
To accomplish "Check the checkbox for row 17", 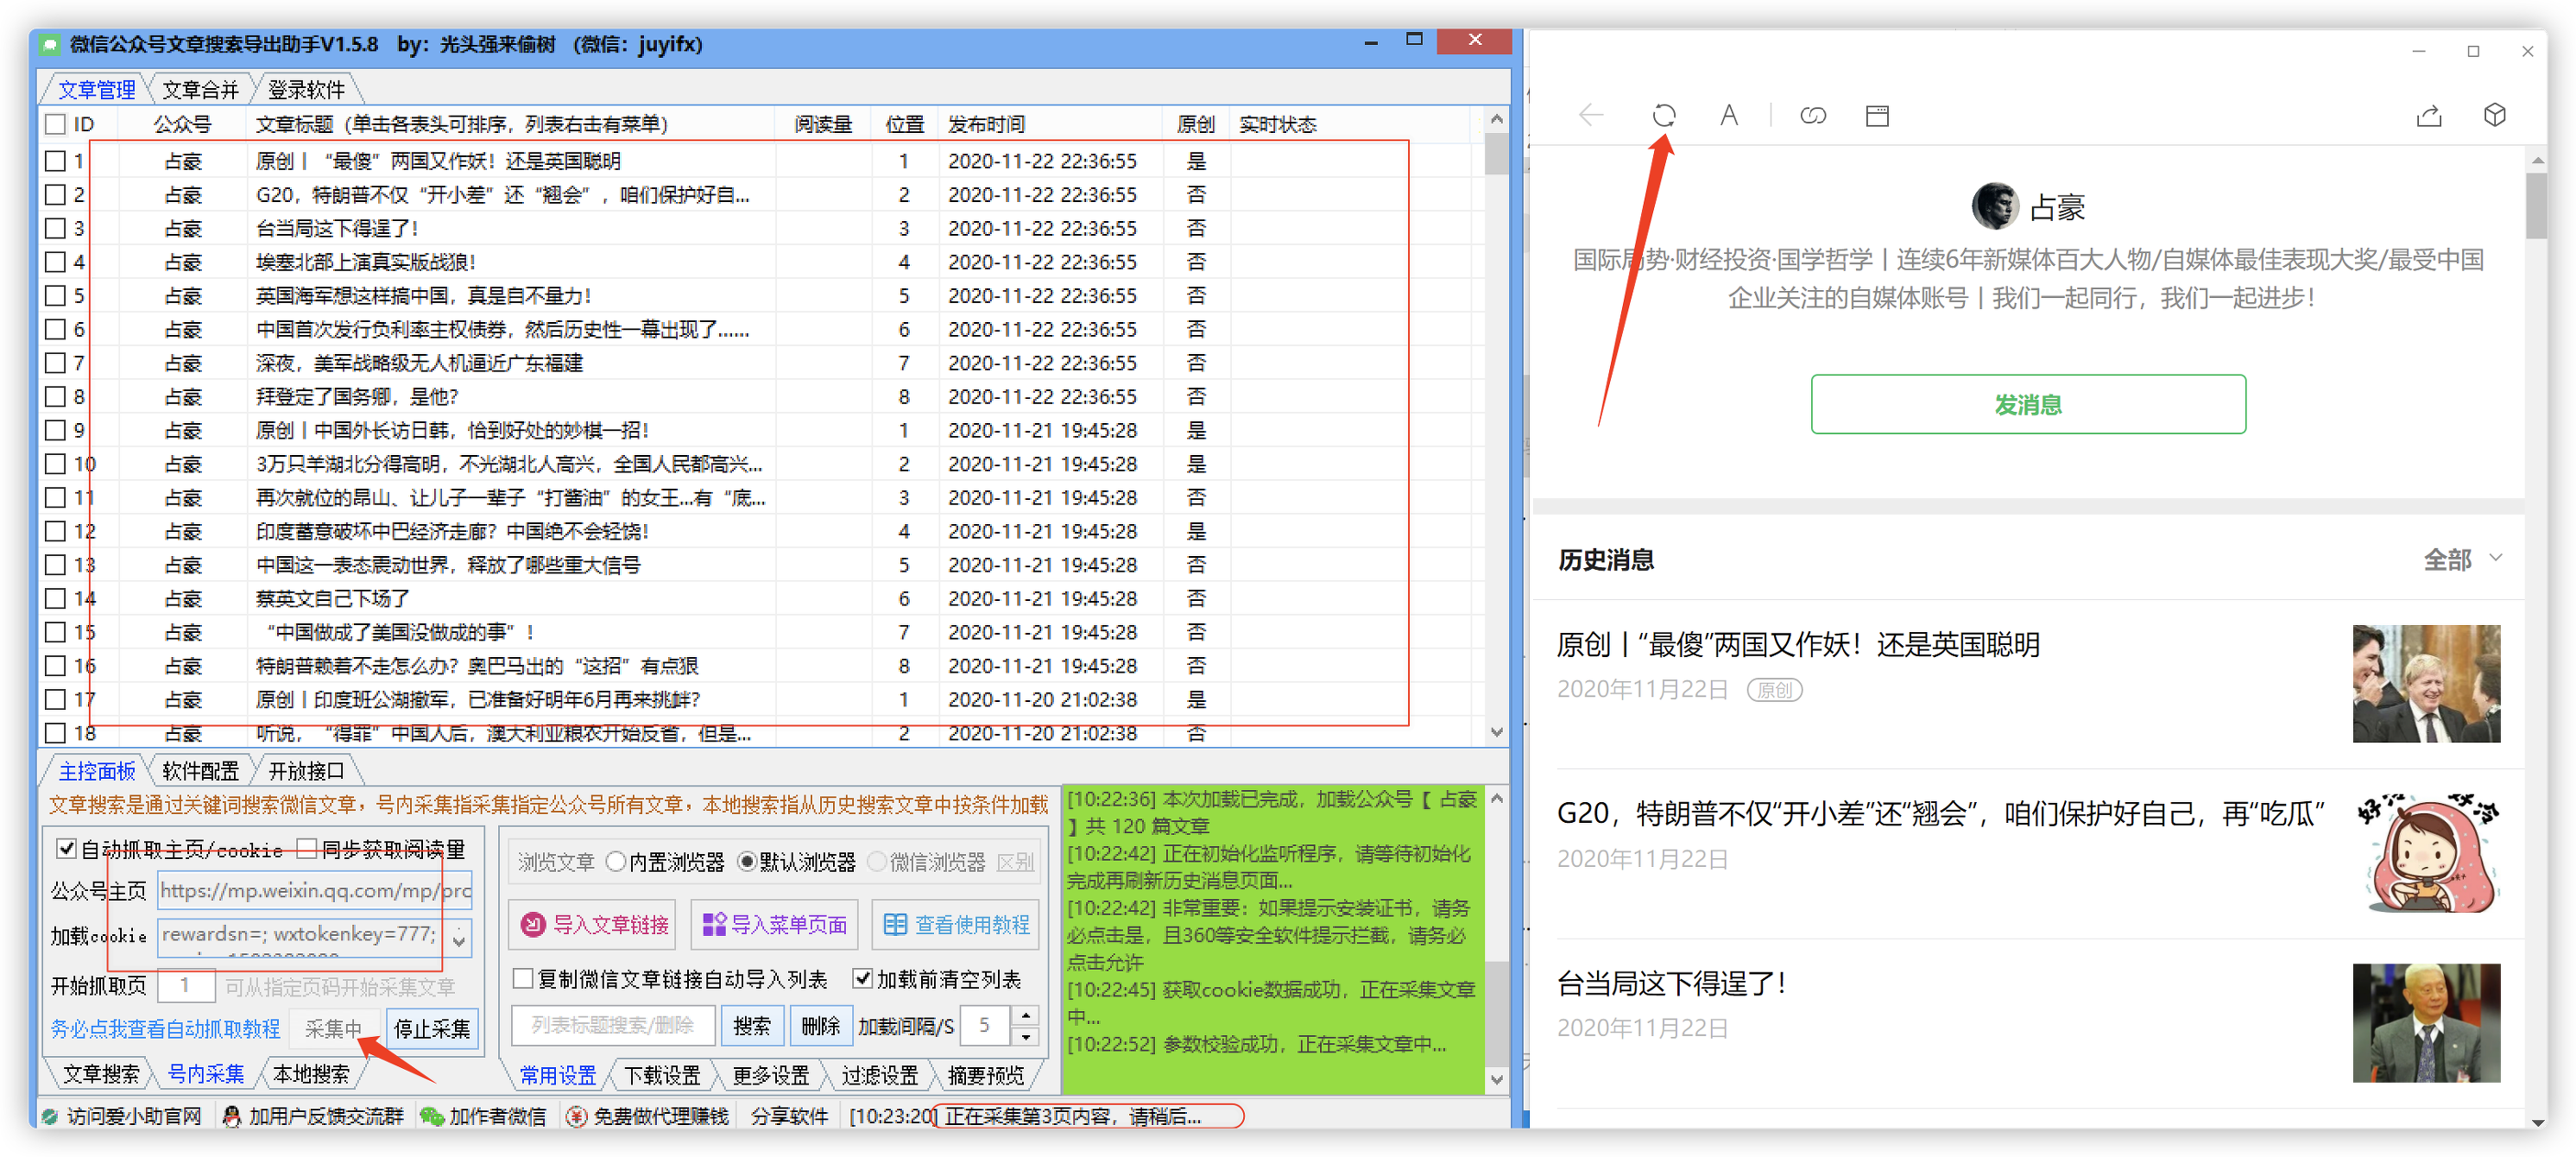I will [56, 699].
